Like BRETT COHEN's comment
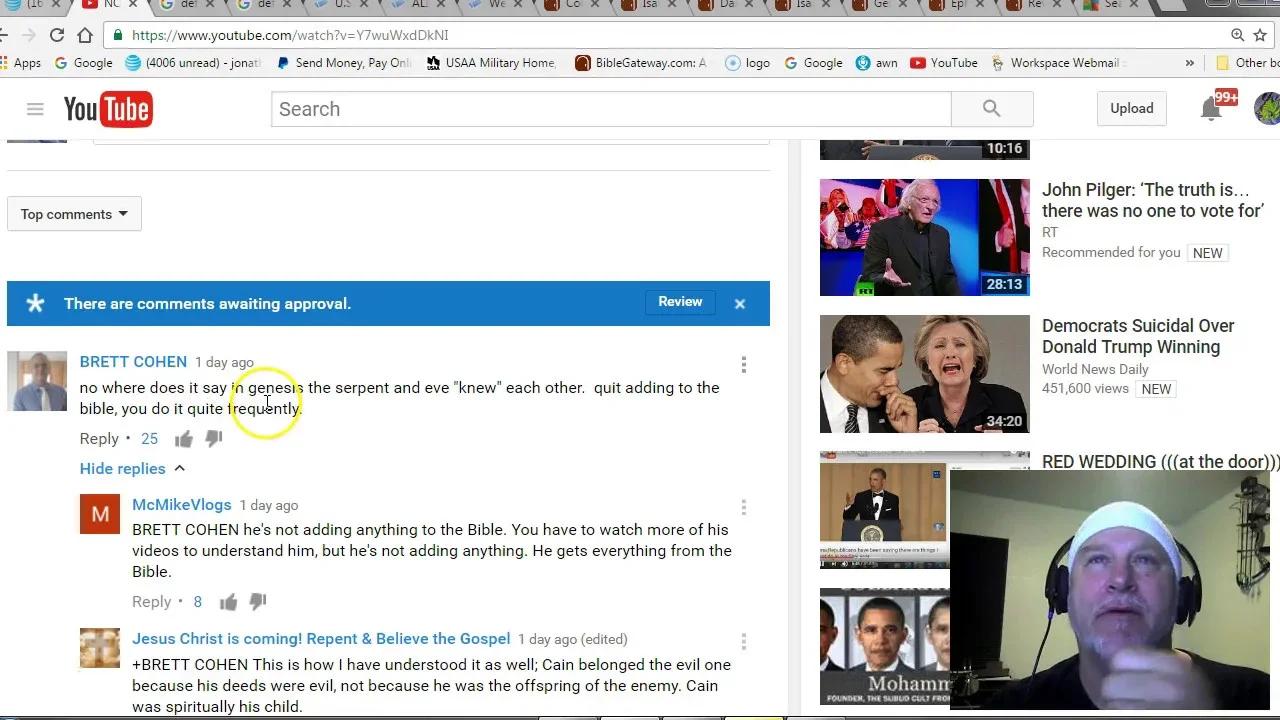Screen dimensions: 1280x720 [x=184, y=439]
